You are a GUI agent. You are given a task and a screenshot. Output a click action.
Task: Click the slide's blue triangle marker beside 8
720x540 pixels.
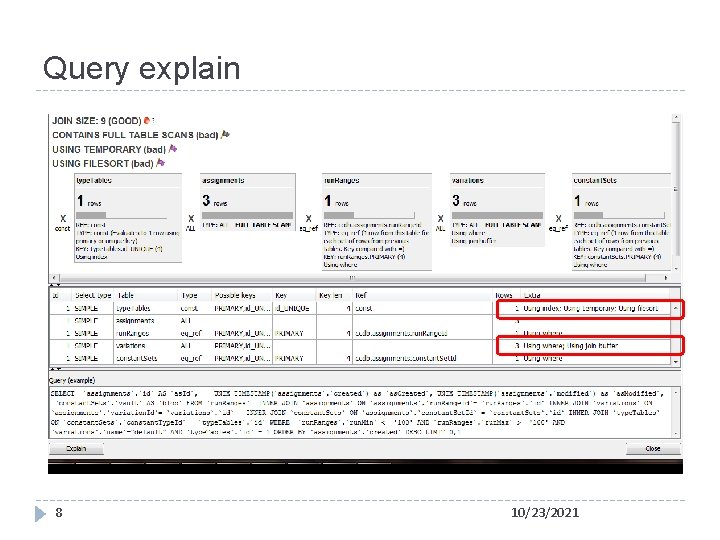tap(40, 513)
